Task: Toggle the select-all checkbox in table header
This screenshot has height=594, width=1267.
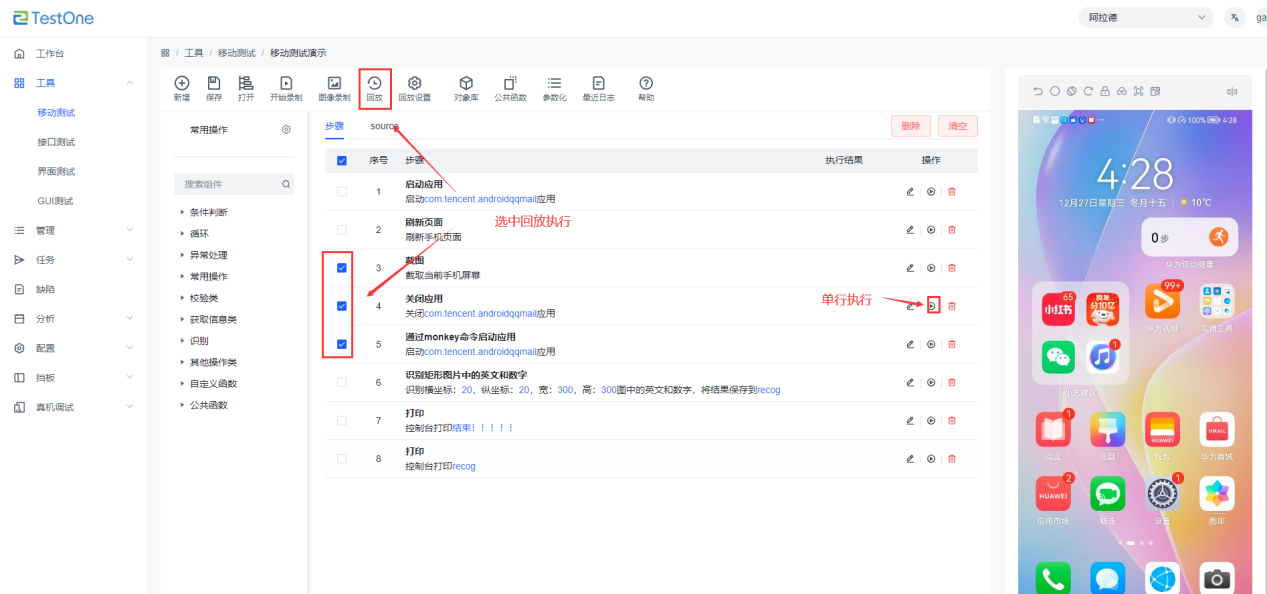Action: pyautogui.click(x=342, y=160)
